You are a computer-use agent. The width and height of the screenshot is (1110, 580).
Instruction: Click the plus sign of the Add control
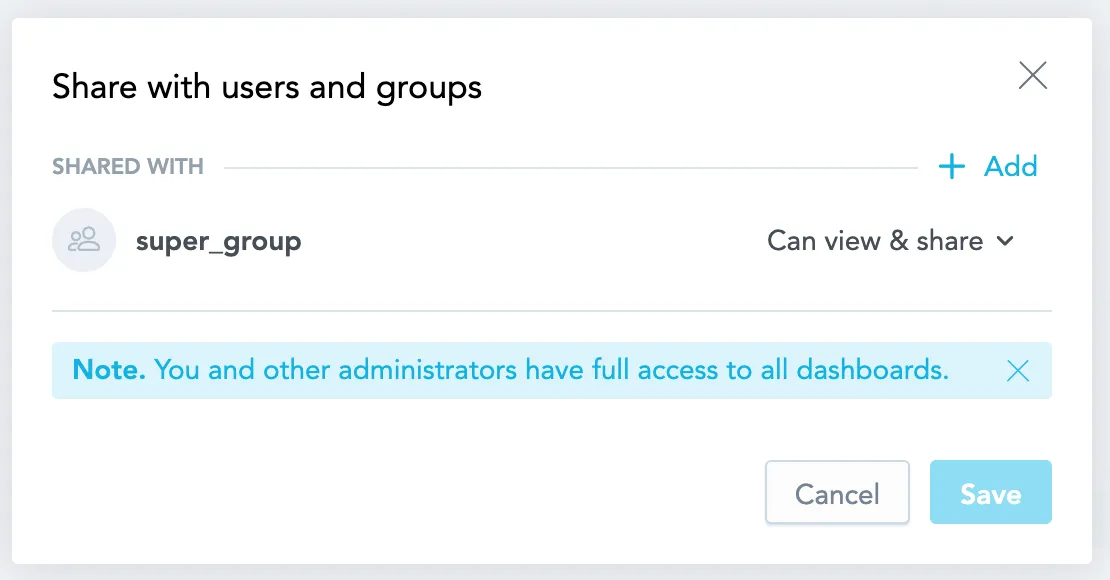pos(951,167)
